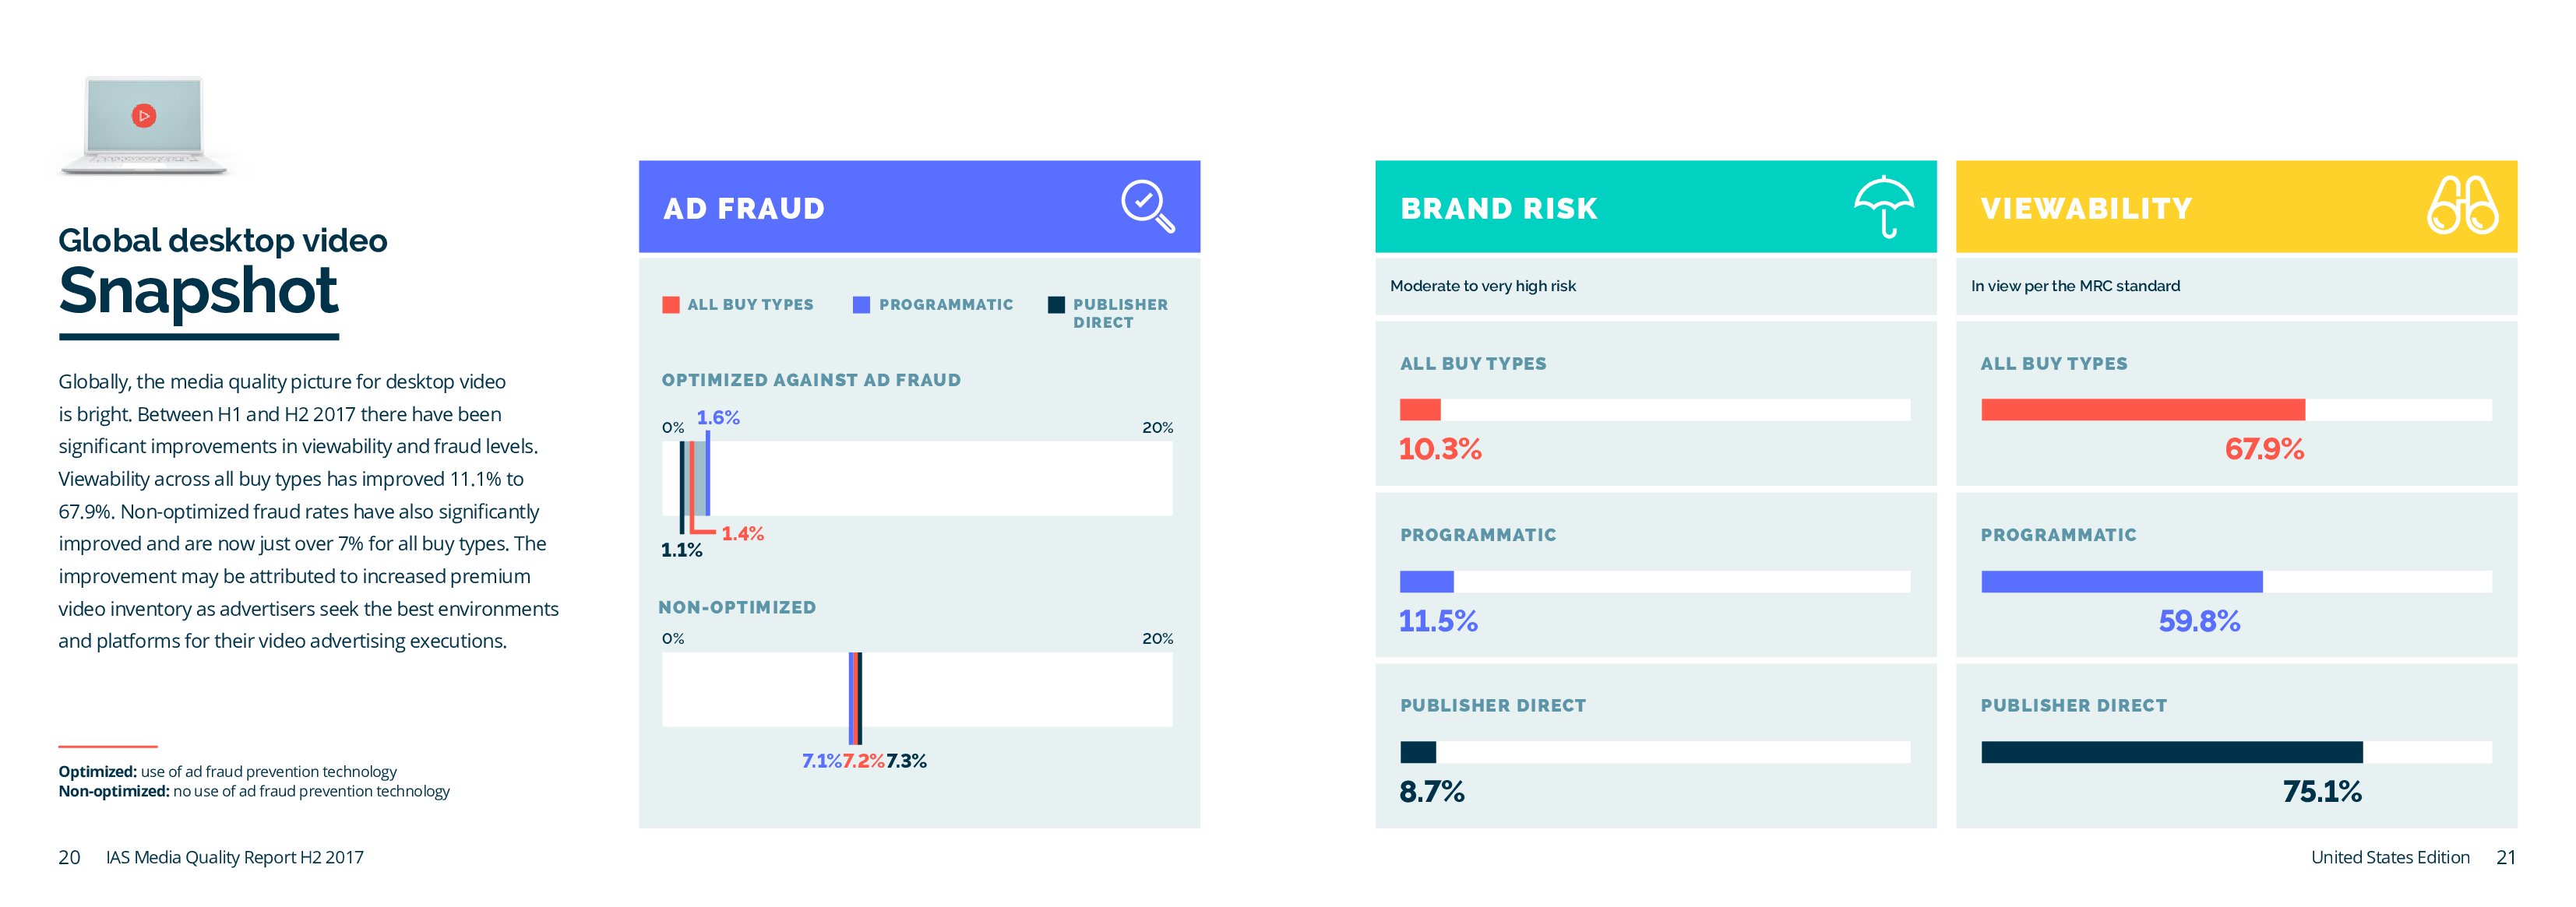2576x907 pixels.
Task: Click the dark Publisher Direct legend swatch
Action: [x=1056, y=305]
